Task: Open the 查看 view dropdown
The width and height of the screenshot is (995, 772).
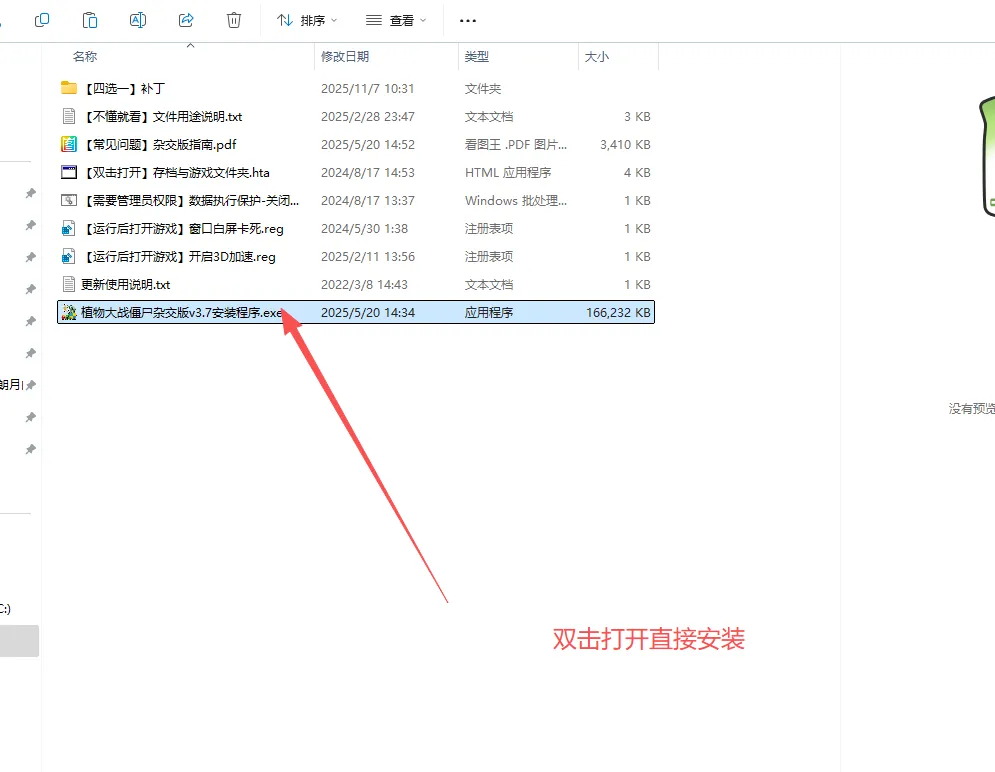Action: (x=396, y=20)
